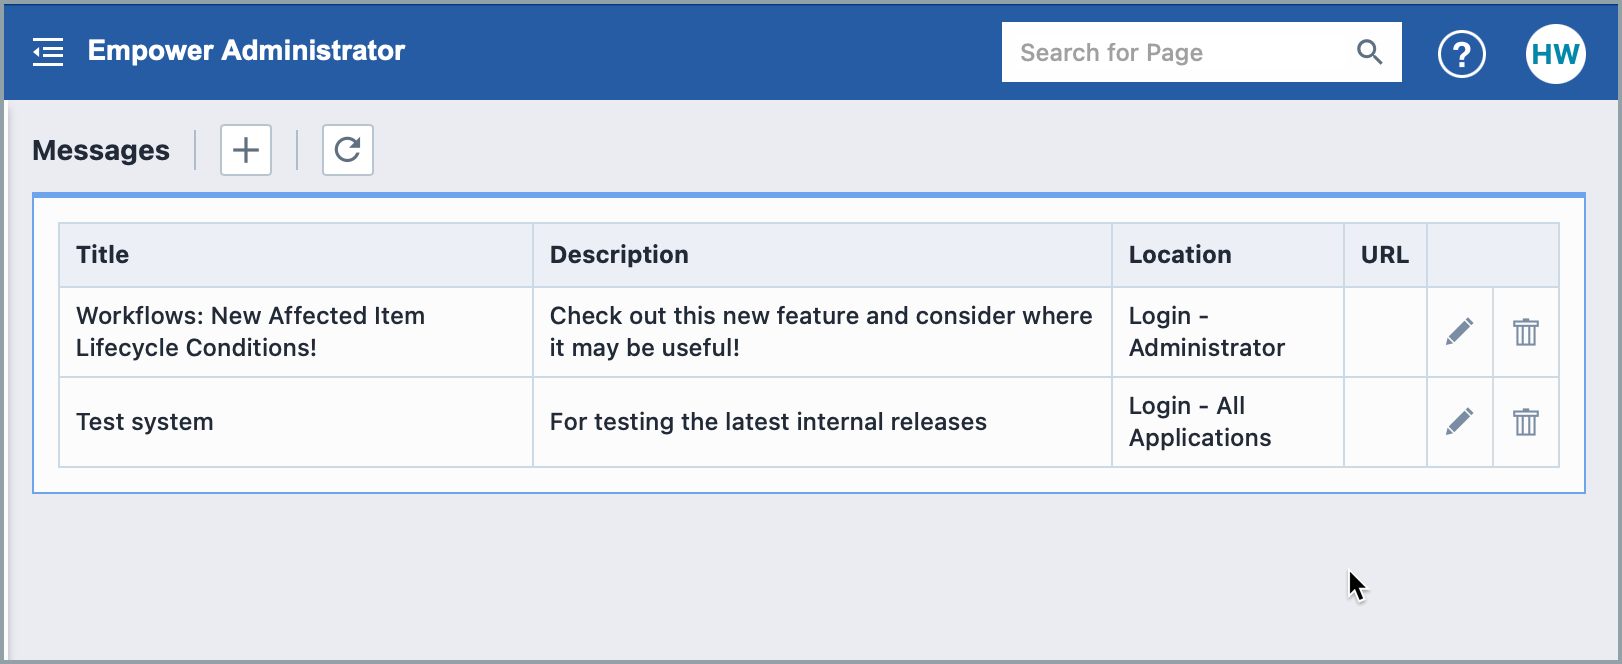Delete the Workflows message with trash icon
This screenshot has height=664, width=1622.
coord(1525,332)
